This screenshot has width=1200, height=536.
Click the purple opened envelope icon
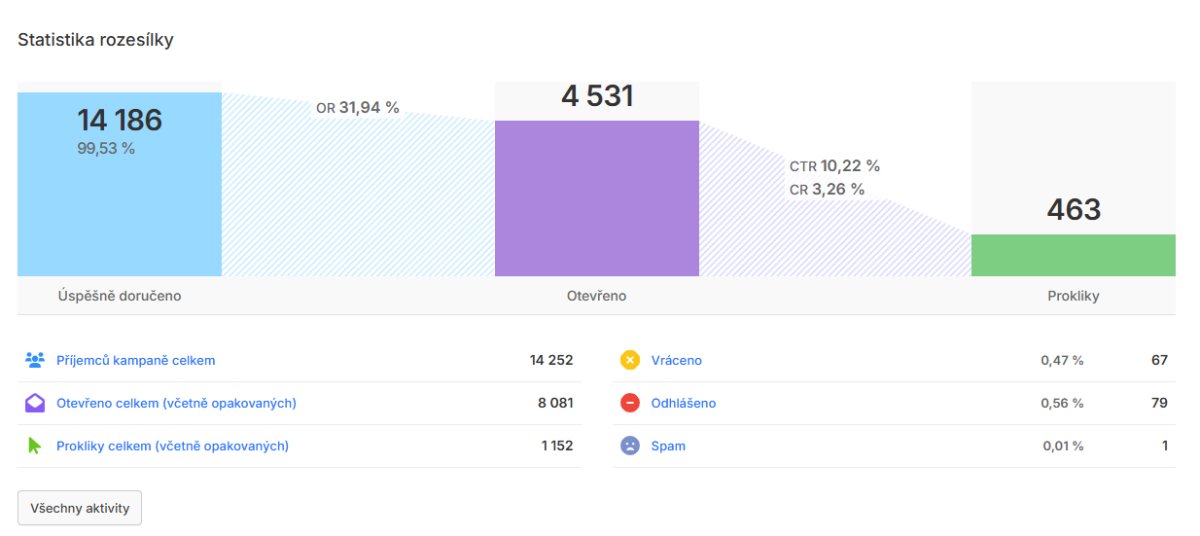[35, 403]
